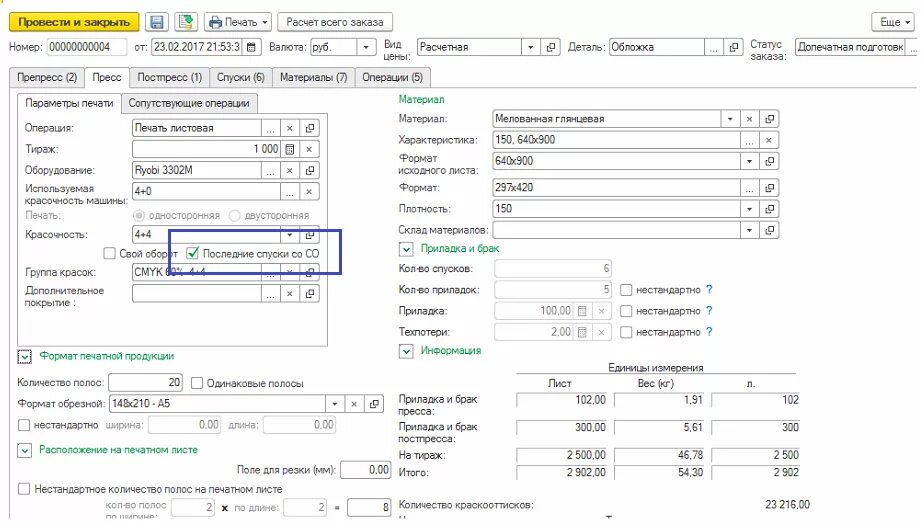This screenshot has width=922, height=522.
Task: Collapse Формат печатной продукции section
Action: [25, 357]
